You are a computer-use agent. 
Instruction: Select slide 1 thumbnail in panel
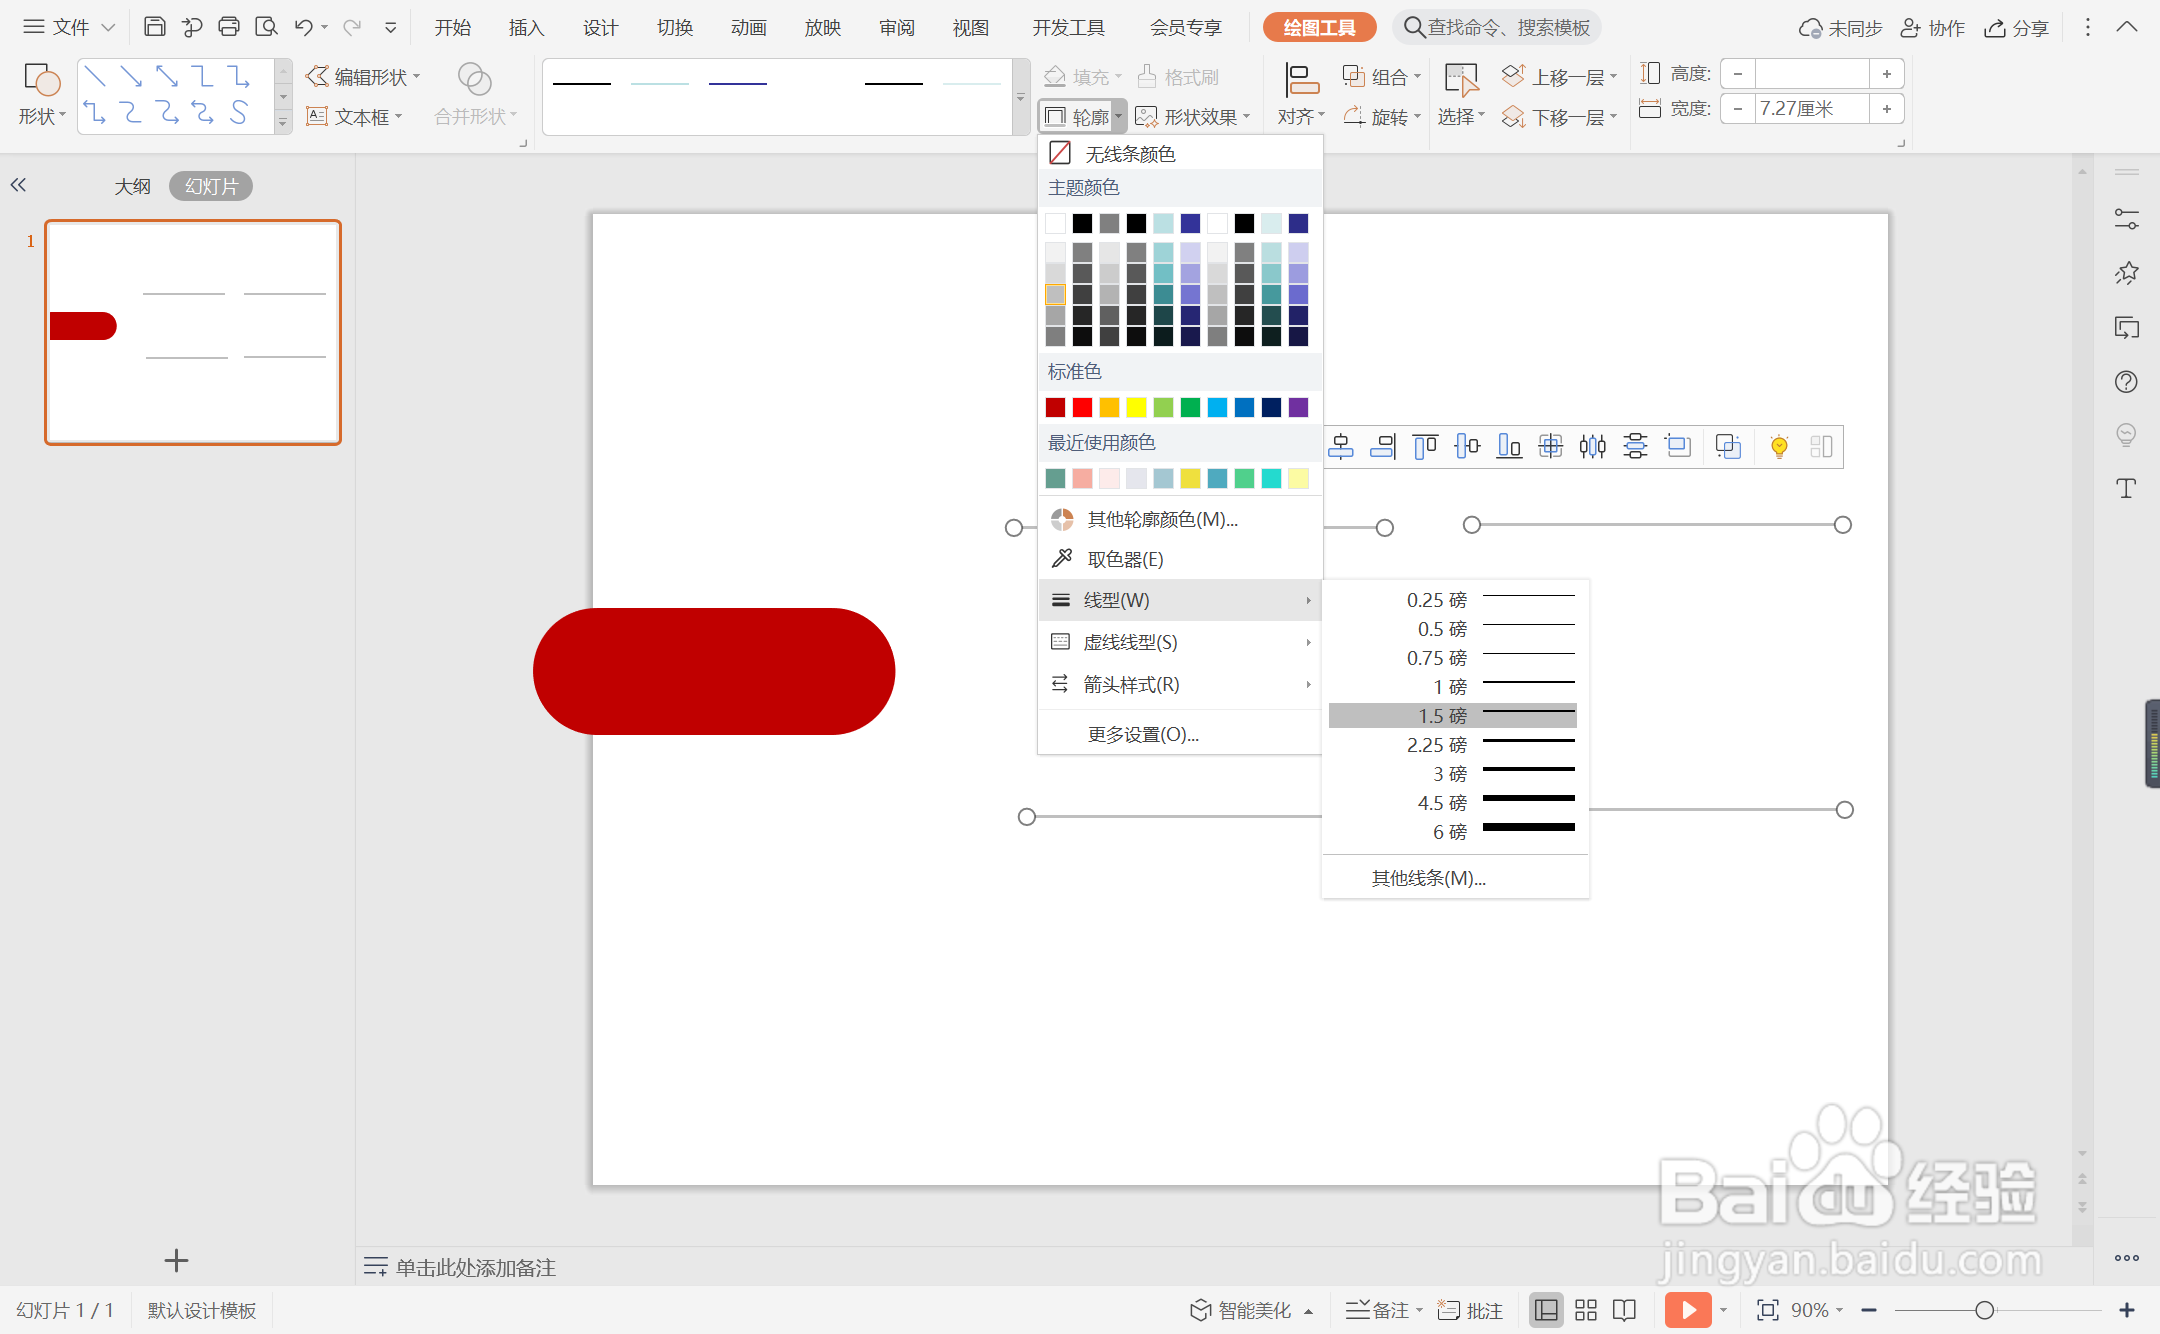pos(193,332)
